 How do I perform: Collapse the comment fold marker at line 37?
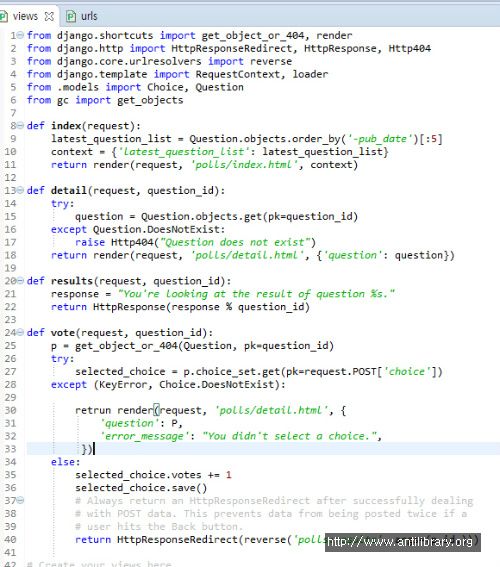21,500
